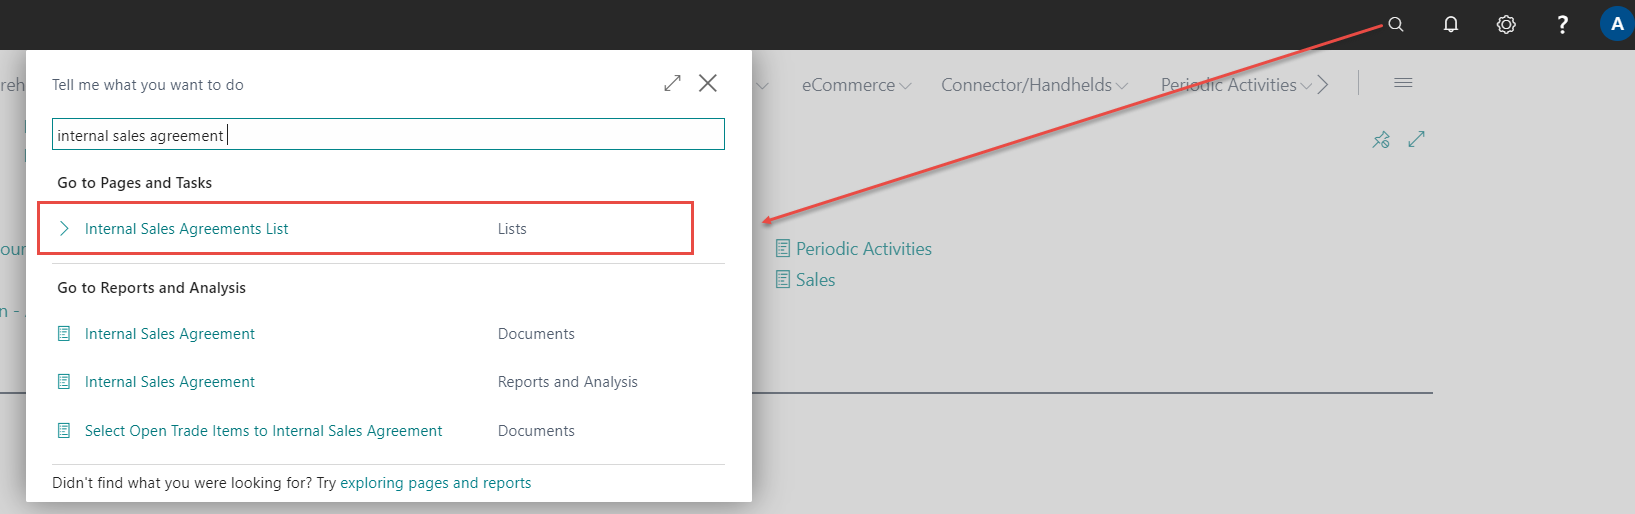
Task: Click the exploring pages and reports link
Action: (435, 483)
